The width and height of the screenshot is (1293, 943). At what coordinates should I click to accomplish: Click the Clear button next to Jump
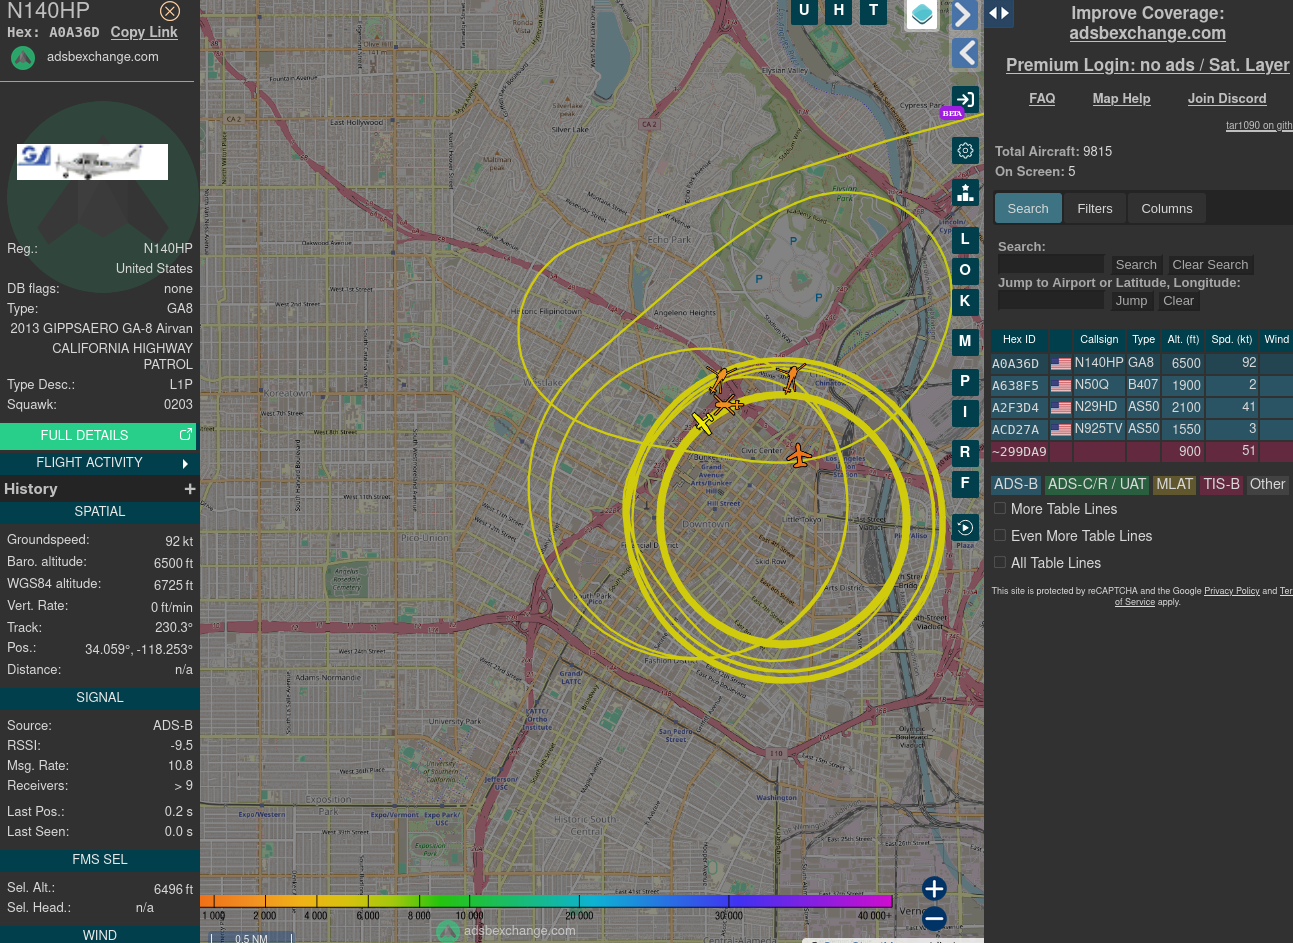click(x=1178, y=301)
